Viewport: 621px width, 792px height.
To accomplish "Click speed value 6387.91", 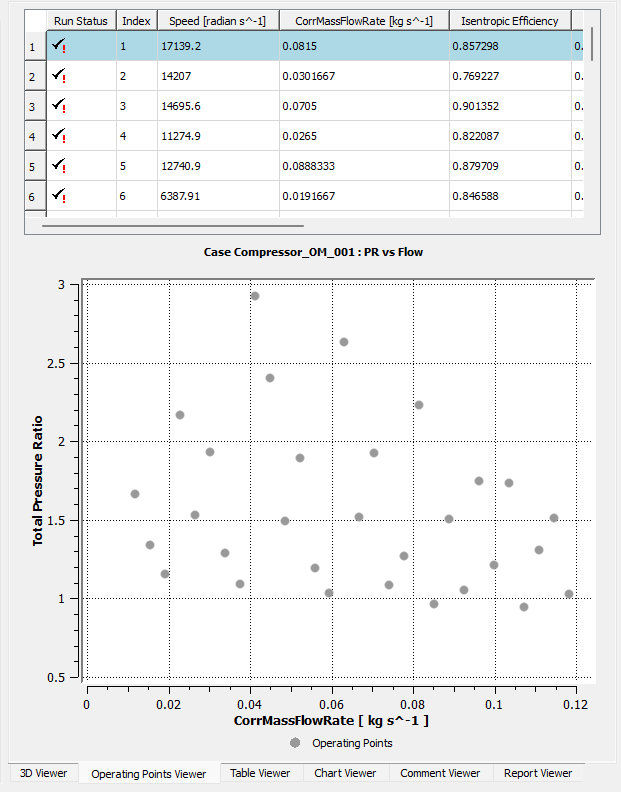I will click(218, 195).
